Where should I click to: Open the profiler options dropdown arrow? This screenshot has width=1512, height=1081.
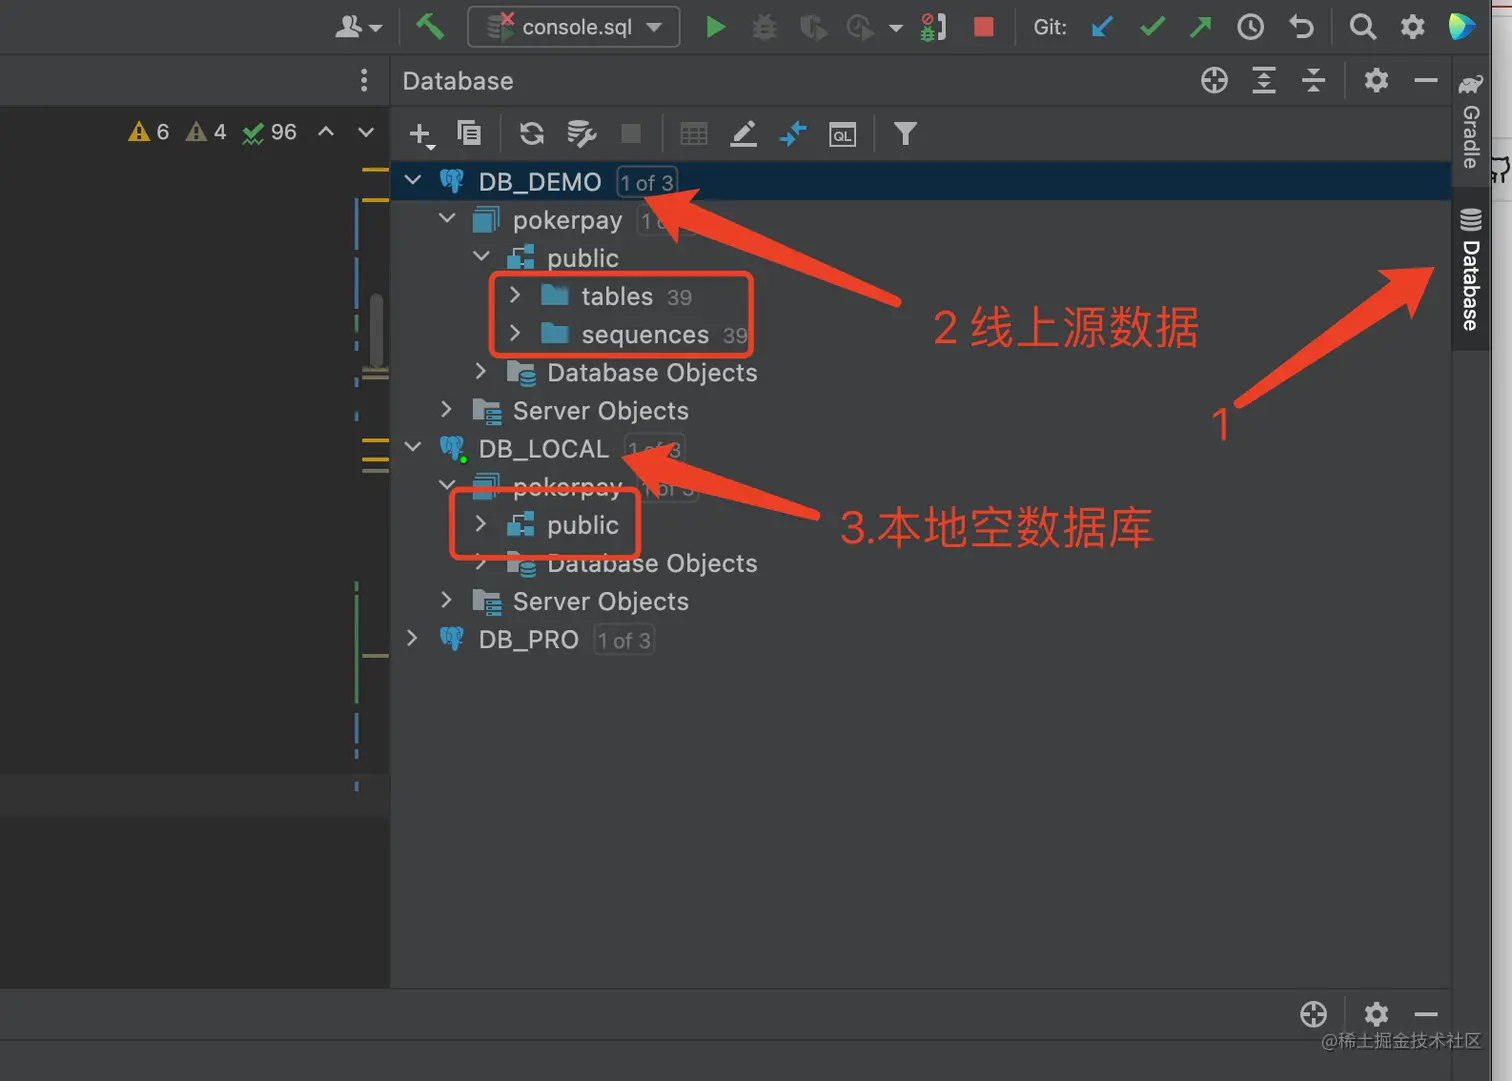pos(896,28)
